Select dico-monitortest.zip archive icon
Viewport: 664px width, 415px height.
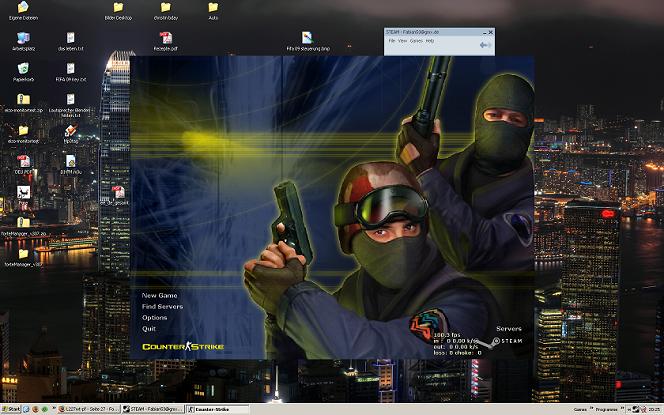(x=23, y=103)
